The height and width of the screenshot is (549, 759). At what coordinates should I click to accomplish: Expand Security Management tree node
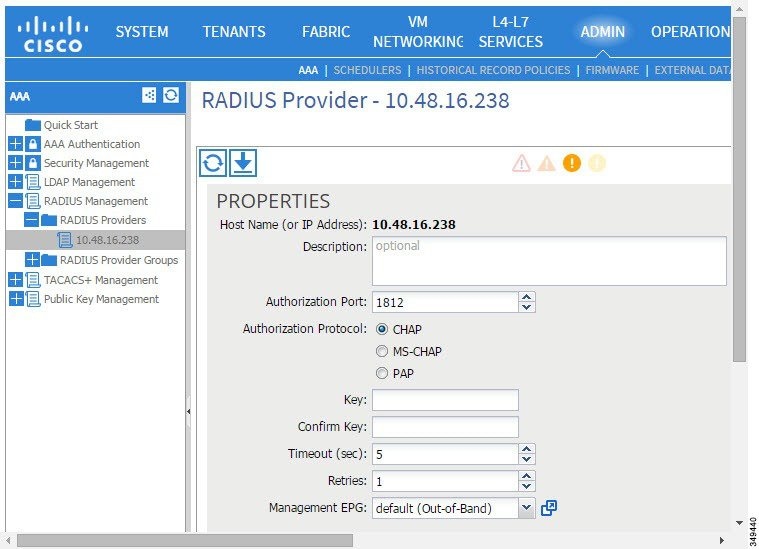[x=15, y=163]
